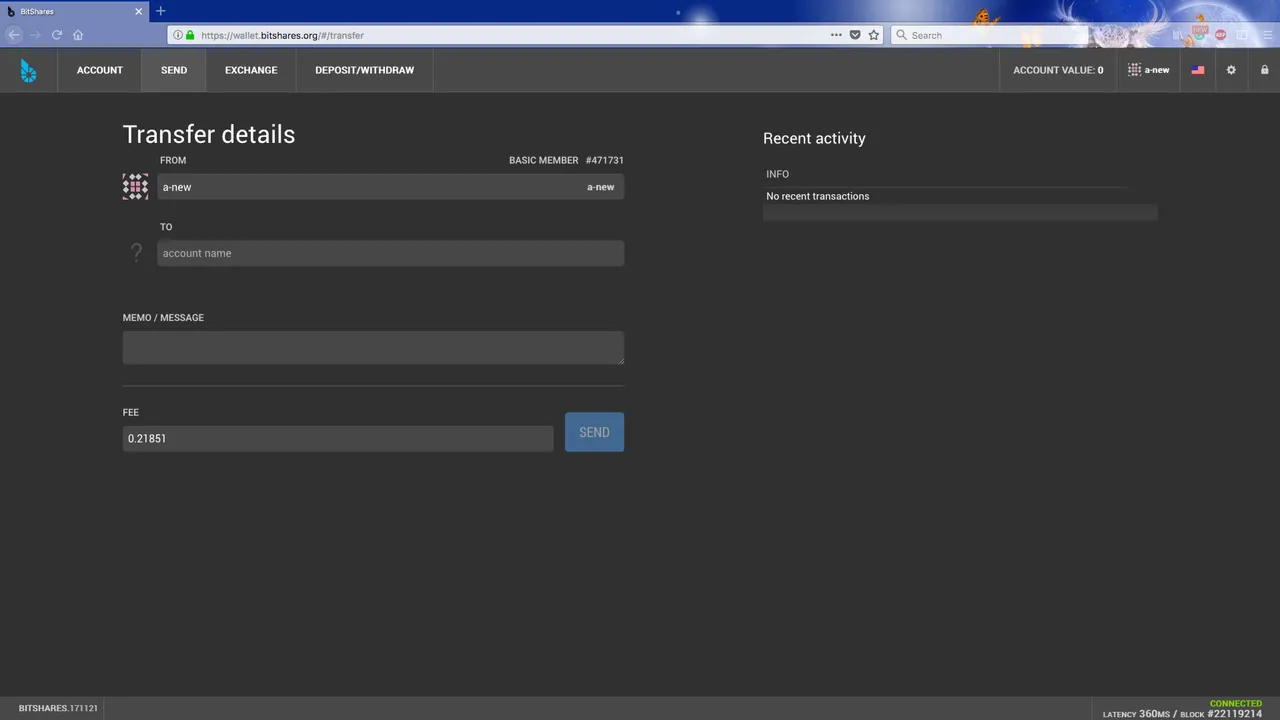The image size is (1280, 720).
Task: Open the Firefox hamburger menu
Action: click(x=1265, y=35)
